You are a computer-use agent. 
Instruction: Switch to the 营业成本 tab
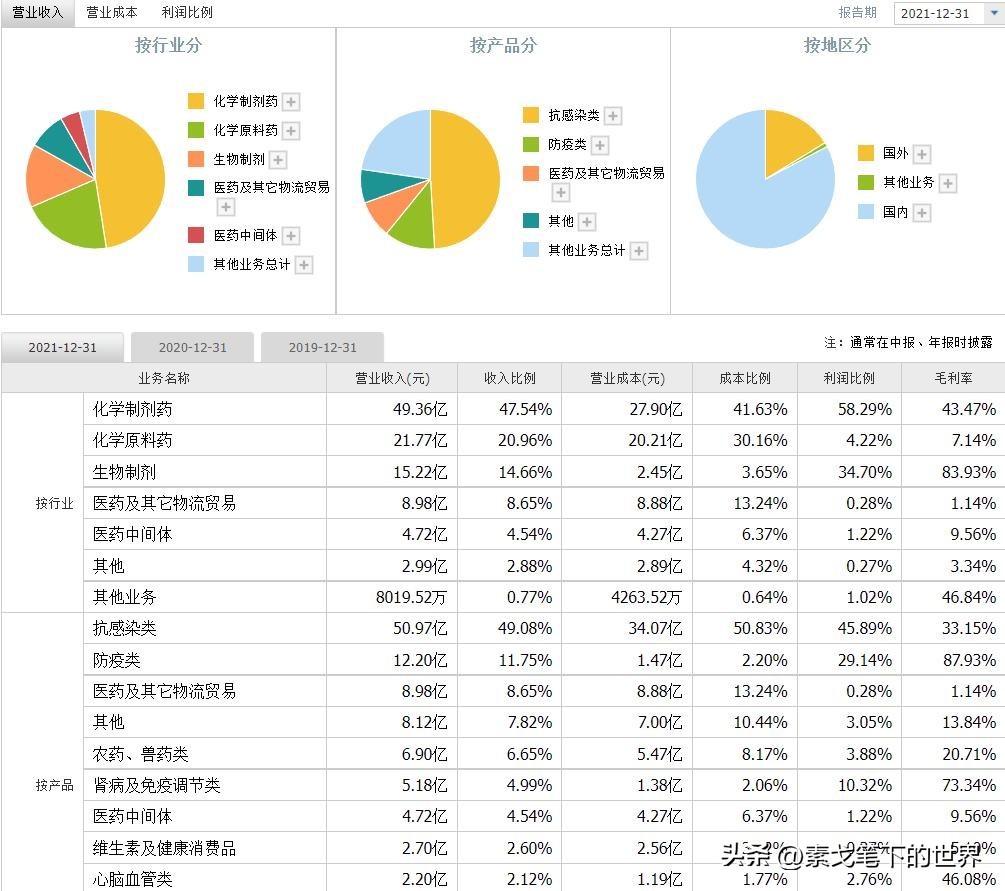point(111,13)
